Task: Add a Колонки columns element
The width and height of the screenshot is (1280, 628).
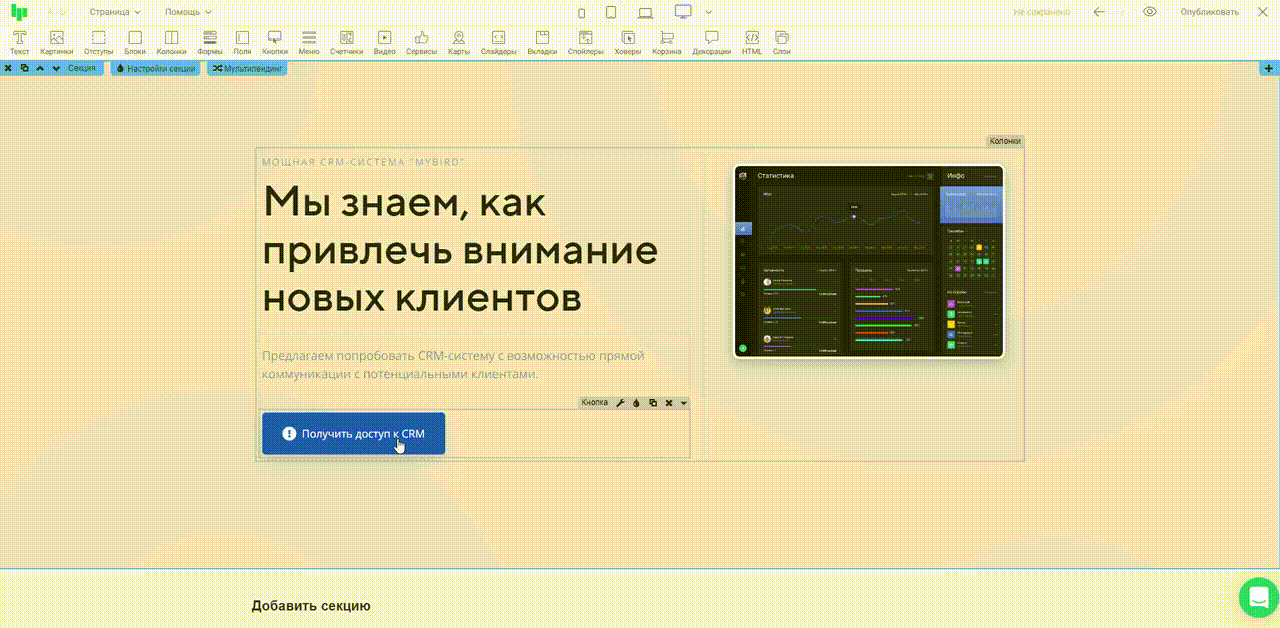Action: [x=171, y=41]
